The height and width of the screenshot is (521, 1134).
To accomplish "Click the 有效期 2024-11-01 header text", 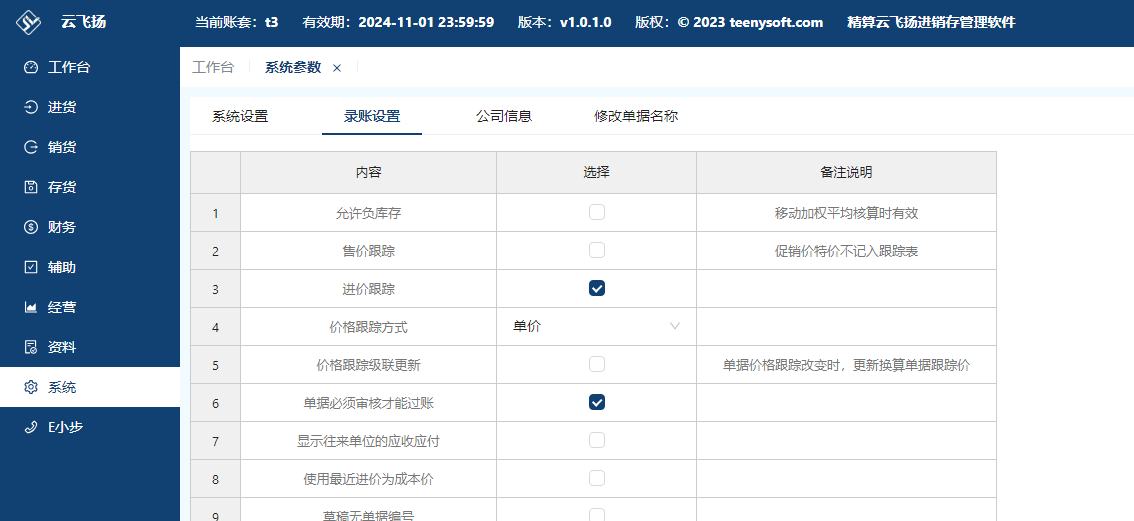I will (398, 22).
